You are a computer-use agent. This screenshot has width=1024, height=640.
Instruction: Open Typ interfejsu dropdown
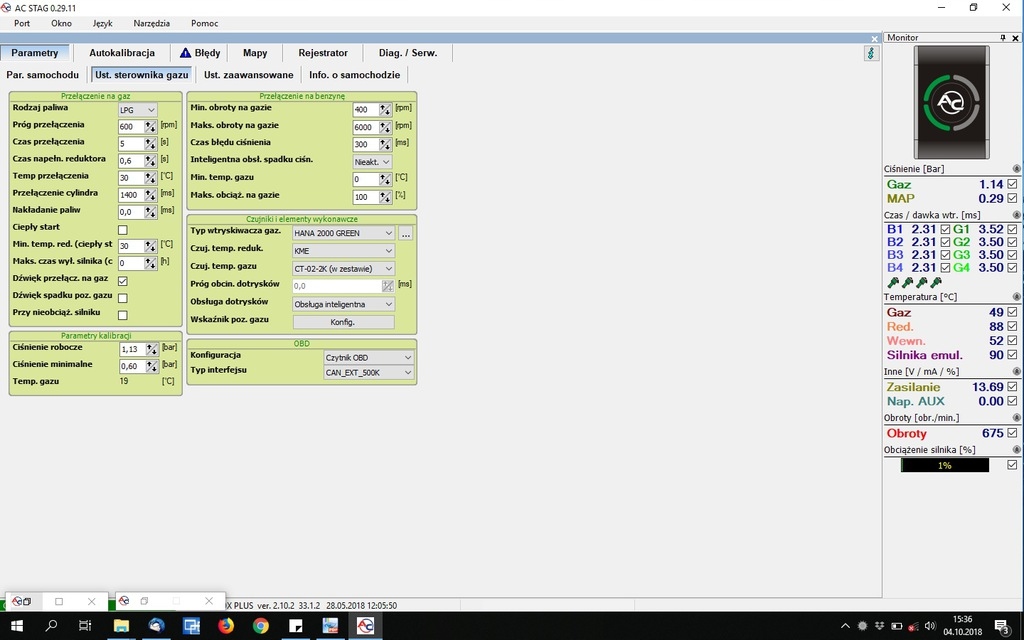tap(369, 372)
